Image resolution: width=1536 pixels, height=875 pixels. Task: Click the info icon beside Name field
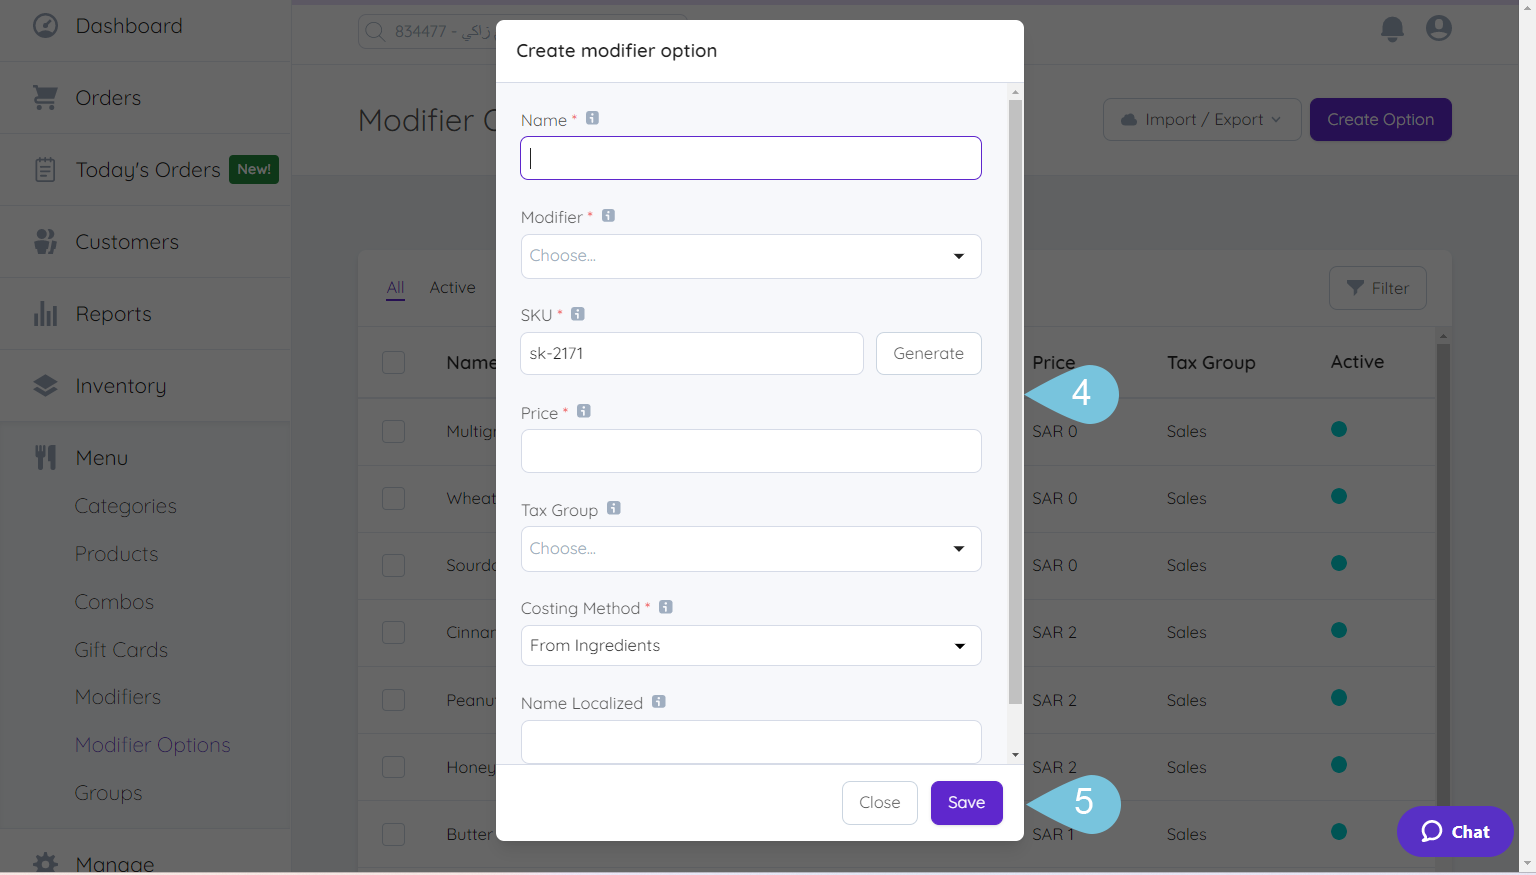[x=591, y=117]
